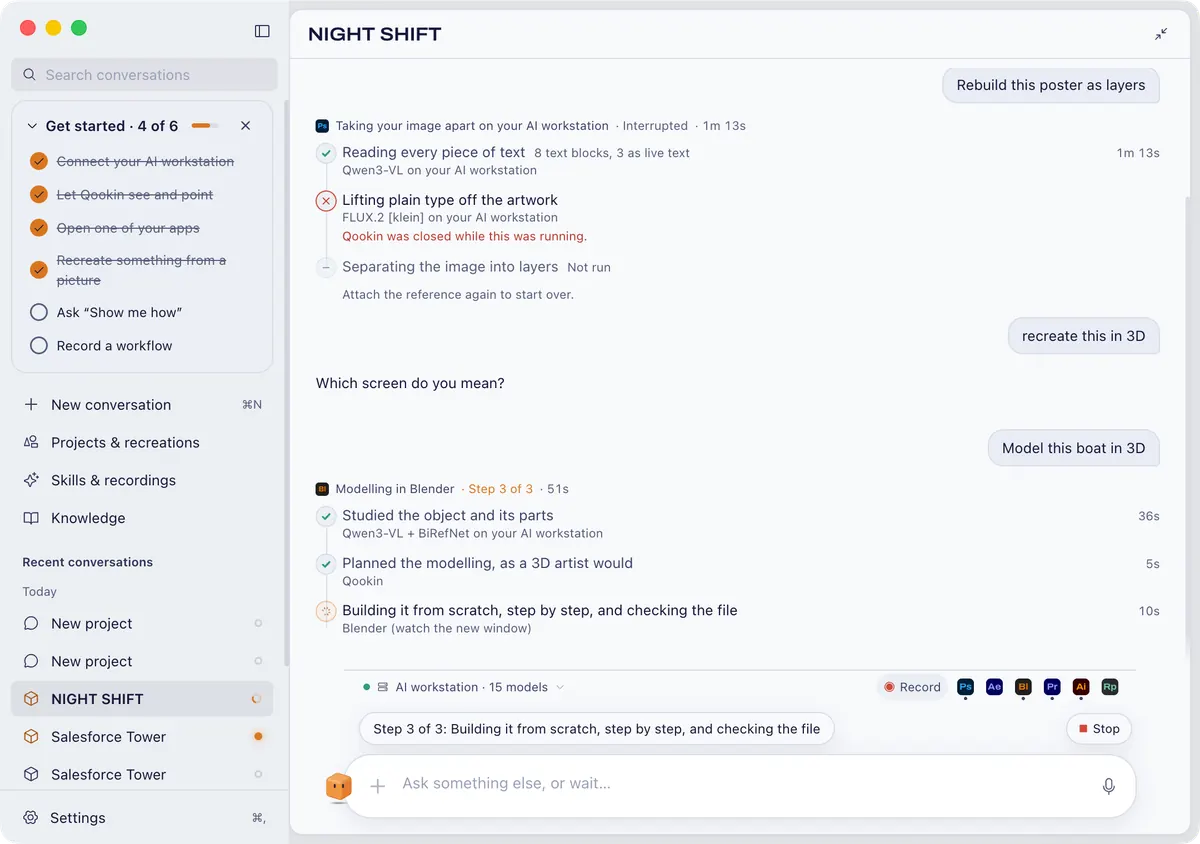Click the Rebuild this poster as layers message
The height and width of the screenshot is (844, 1200).
point(1051,85)
